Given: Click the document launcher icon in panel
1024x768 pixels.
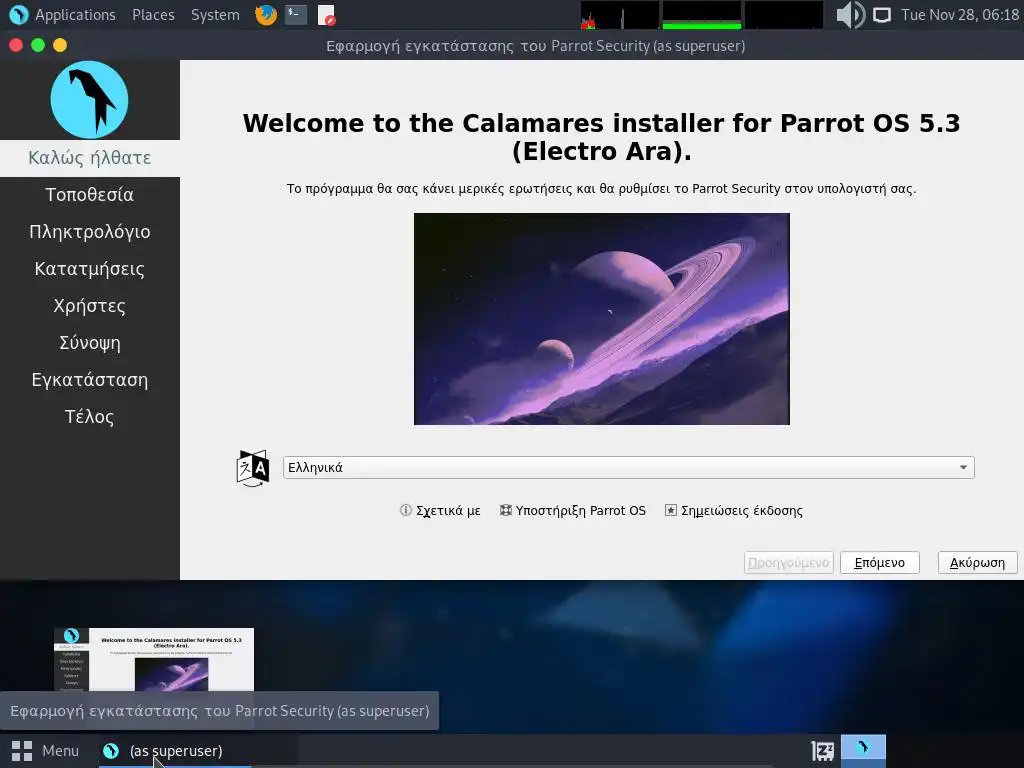Looking at the screenshot, I should coord(326,14).
